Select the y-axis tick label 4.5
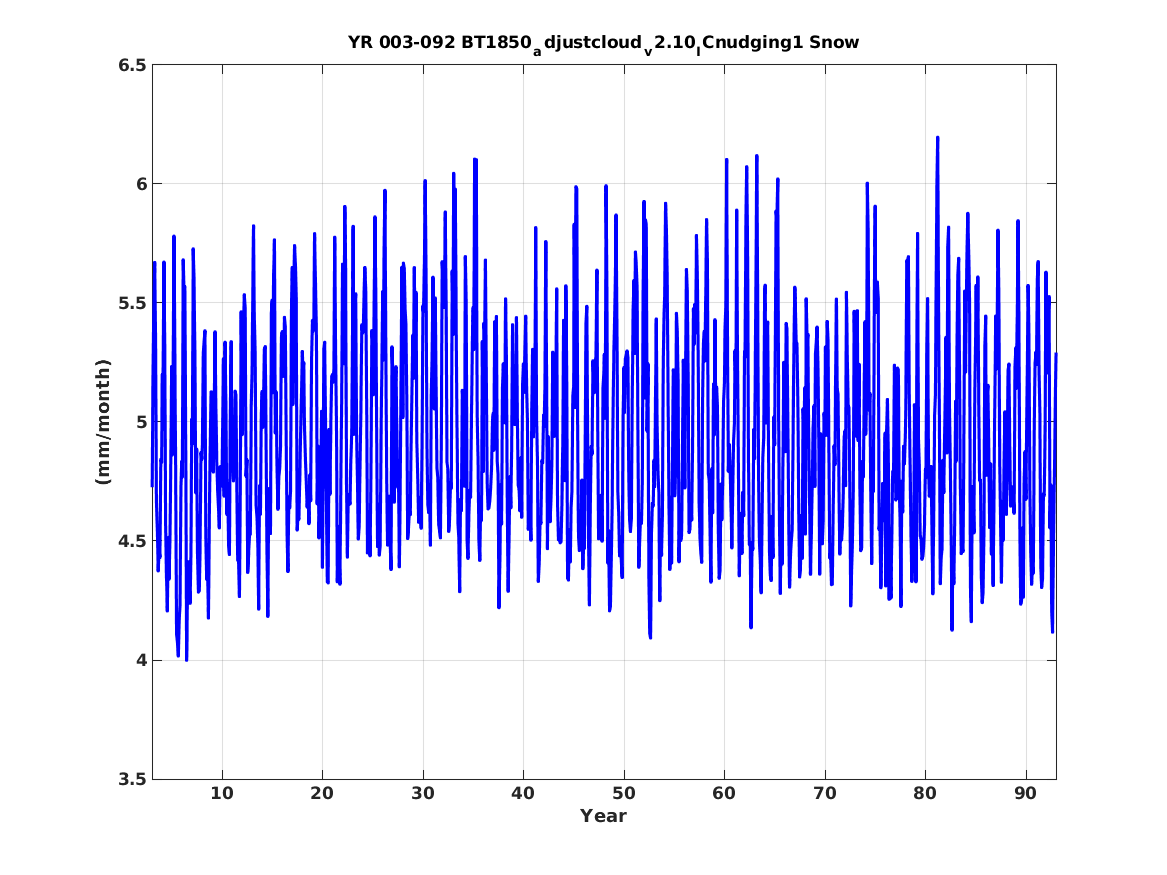1167x875 pixels. [x=131, y=541]
